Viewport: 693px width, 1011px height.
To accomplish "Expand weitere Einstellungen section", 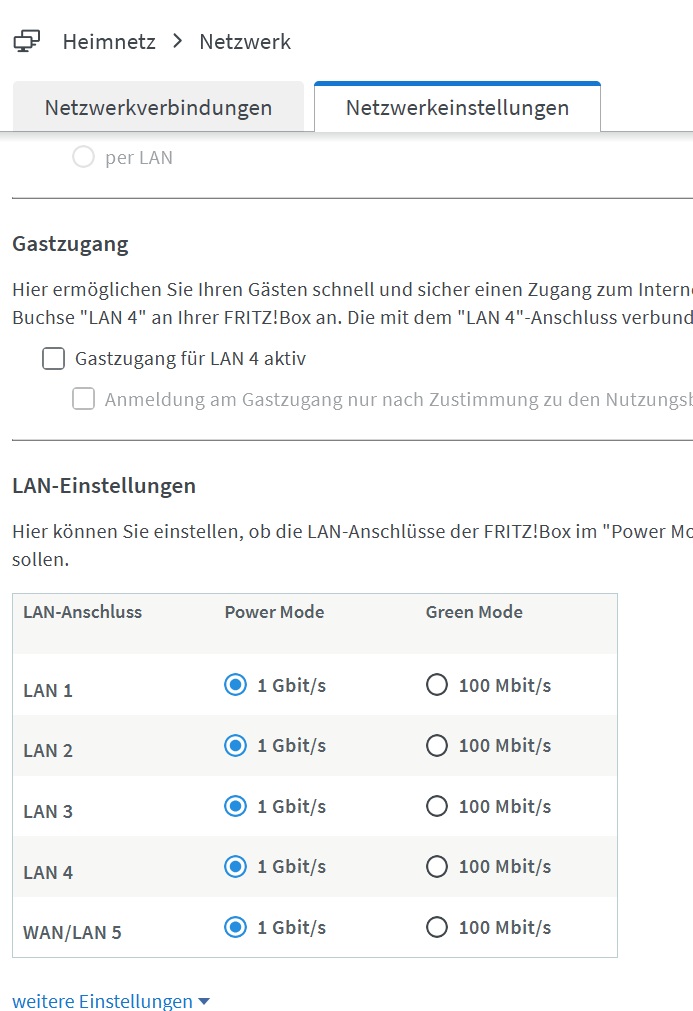I will (102, 1001).
